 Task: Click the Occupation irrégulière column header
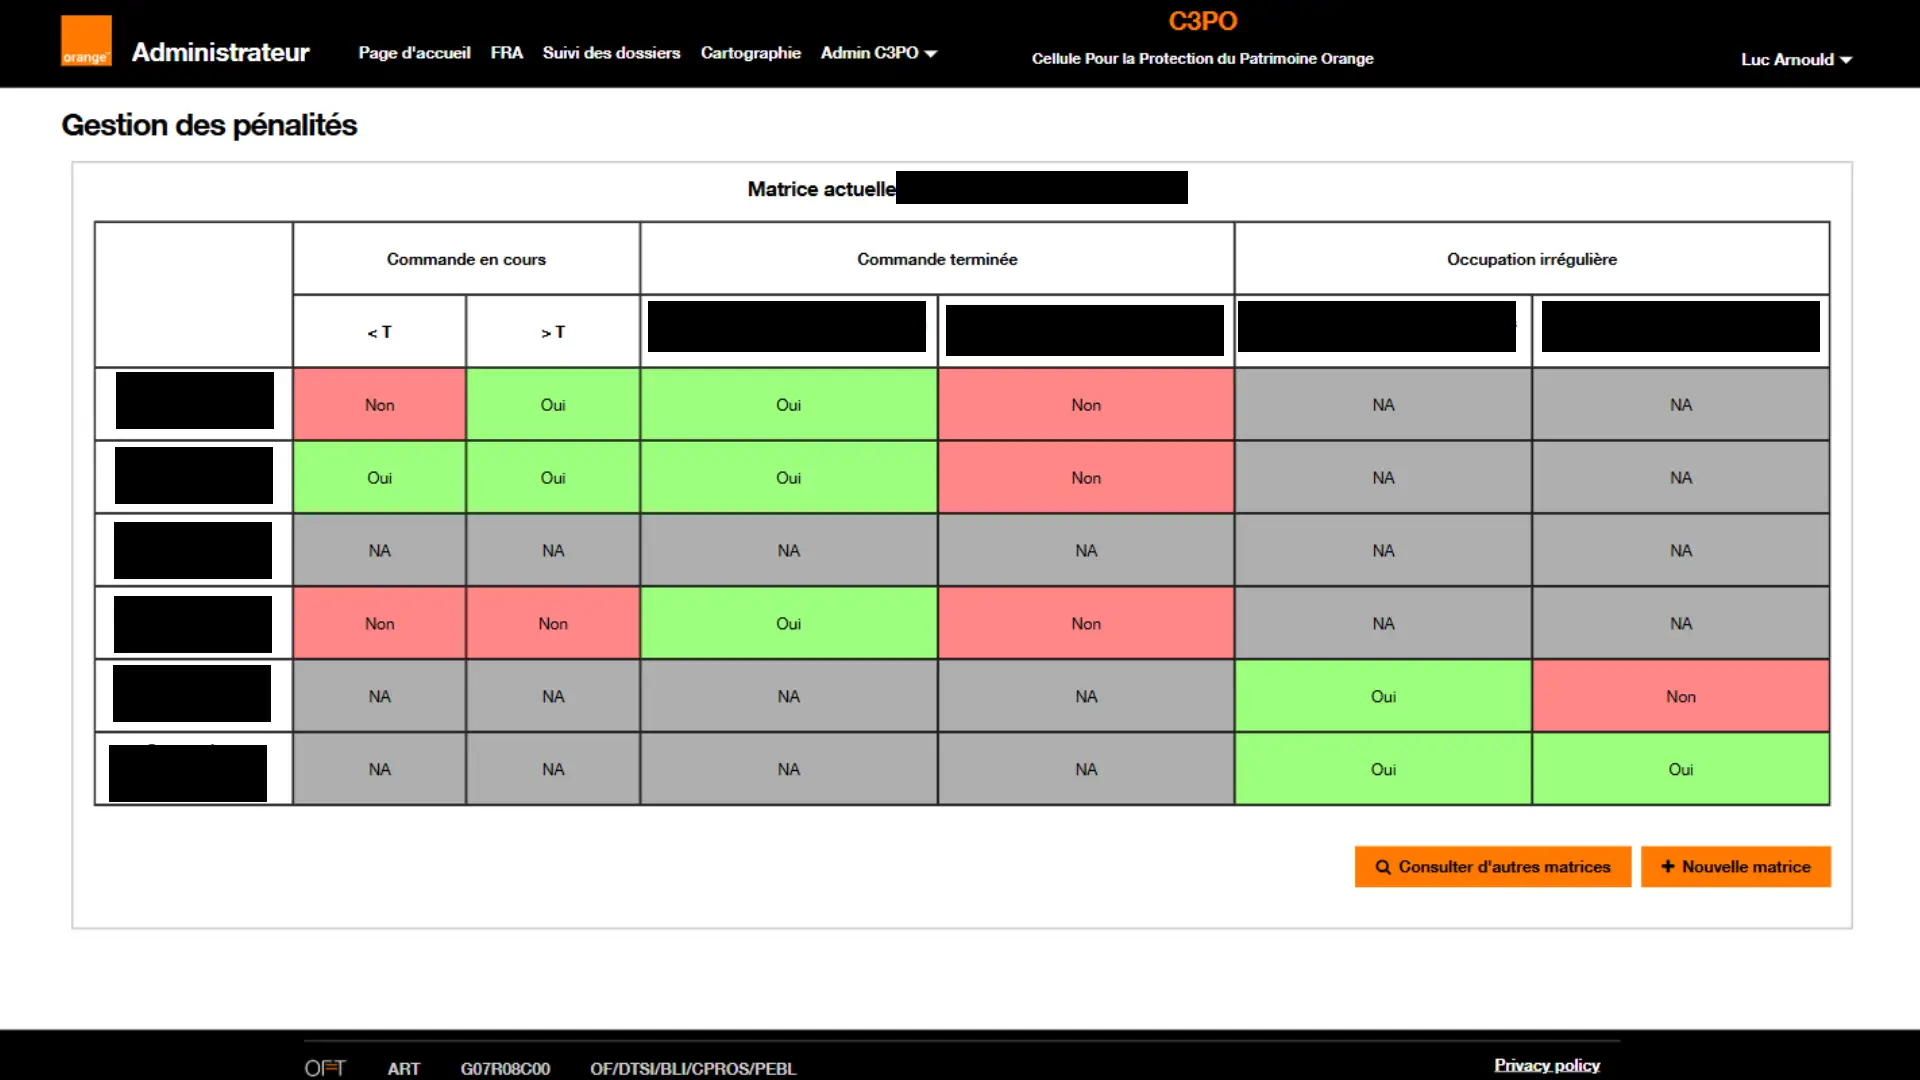point(1531,259)
